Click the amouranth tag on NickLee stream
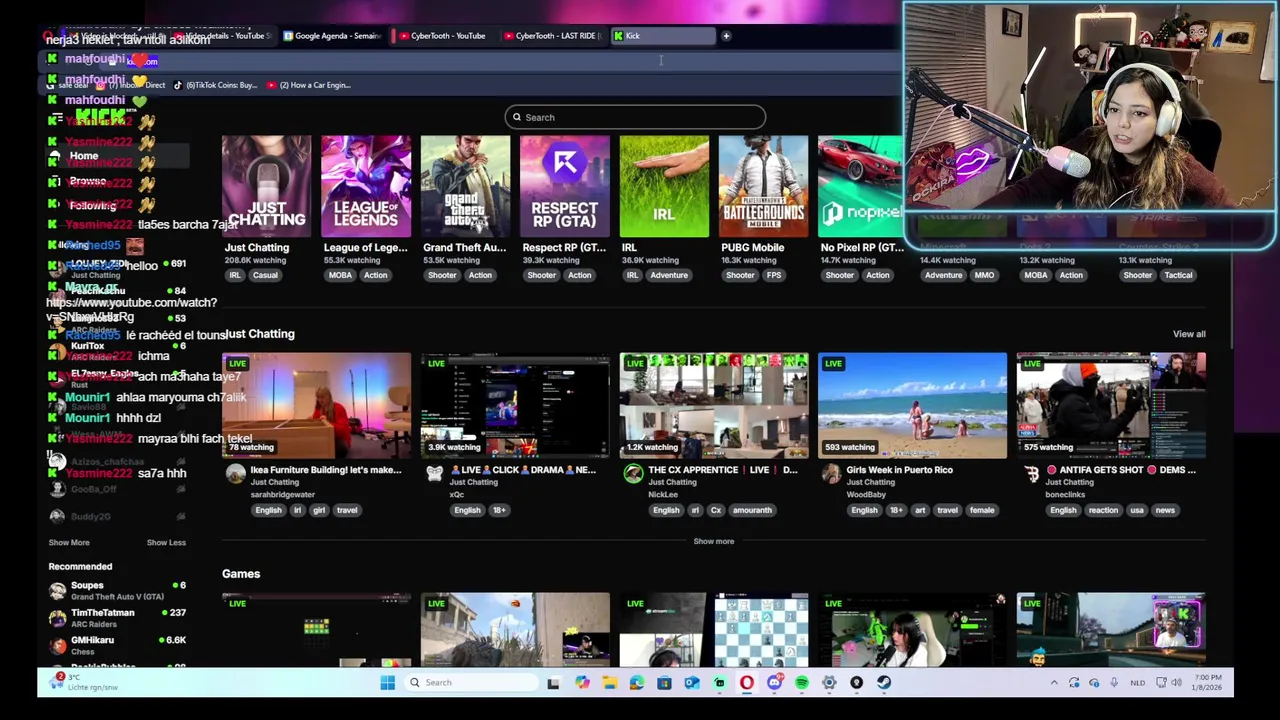Viewport: 1280px width, 720px height. [x=752, y=510]
